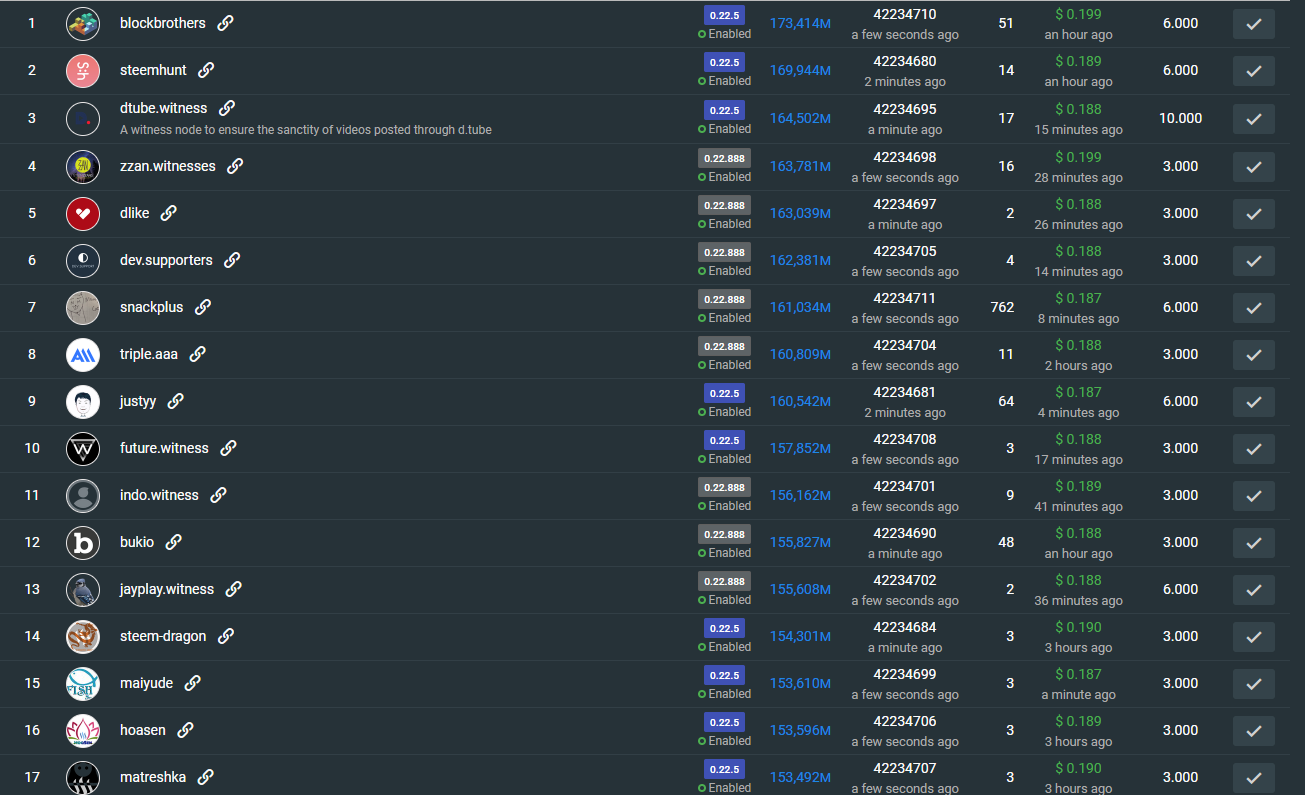1305x795 pixels.
Task: Click steem-dragon price feed $ 0.190
Action: [x=1078, y=627]
